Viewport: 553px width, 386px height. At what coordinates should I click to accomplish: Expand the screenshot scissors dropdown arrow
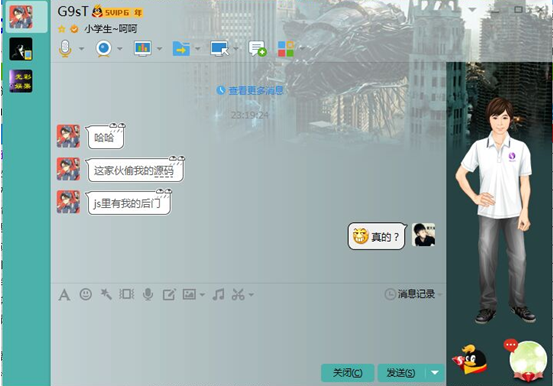coord(251,294)
